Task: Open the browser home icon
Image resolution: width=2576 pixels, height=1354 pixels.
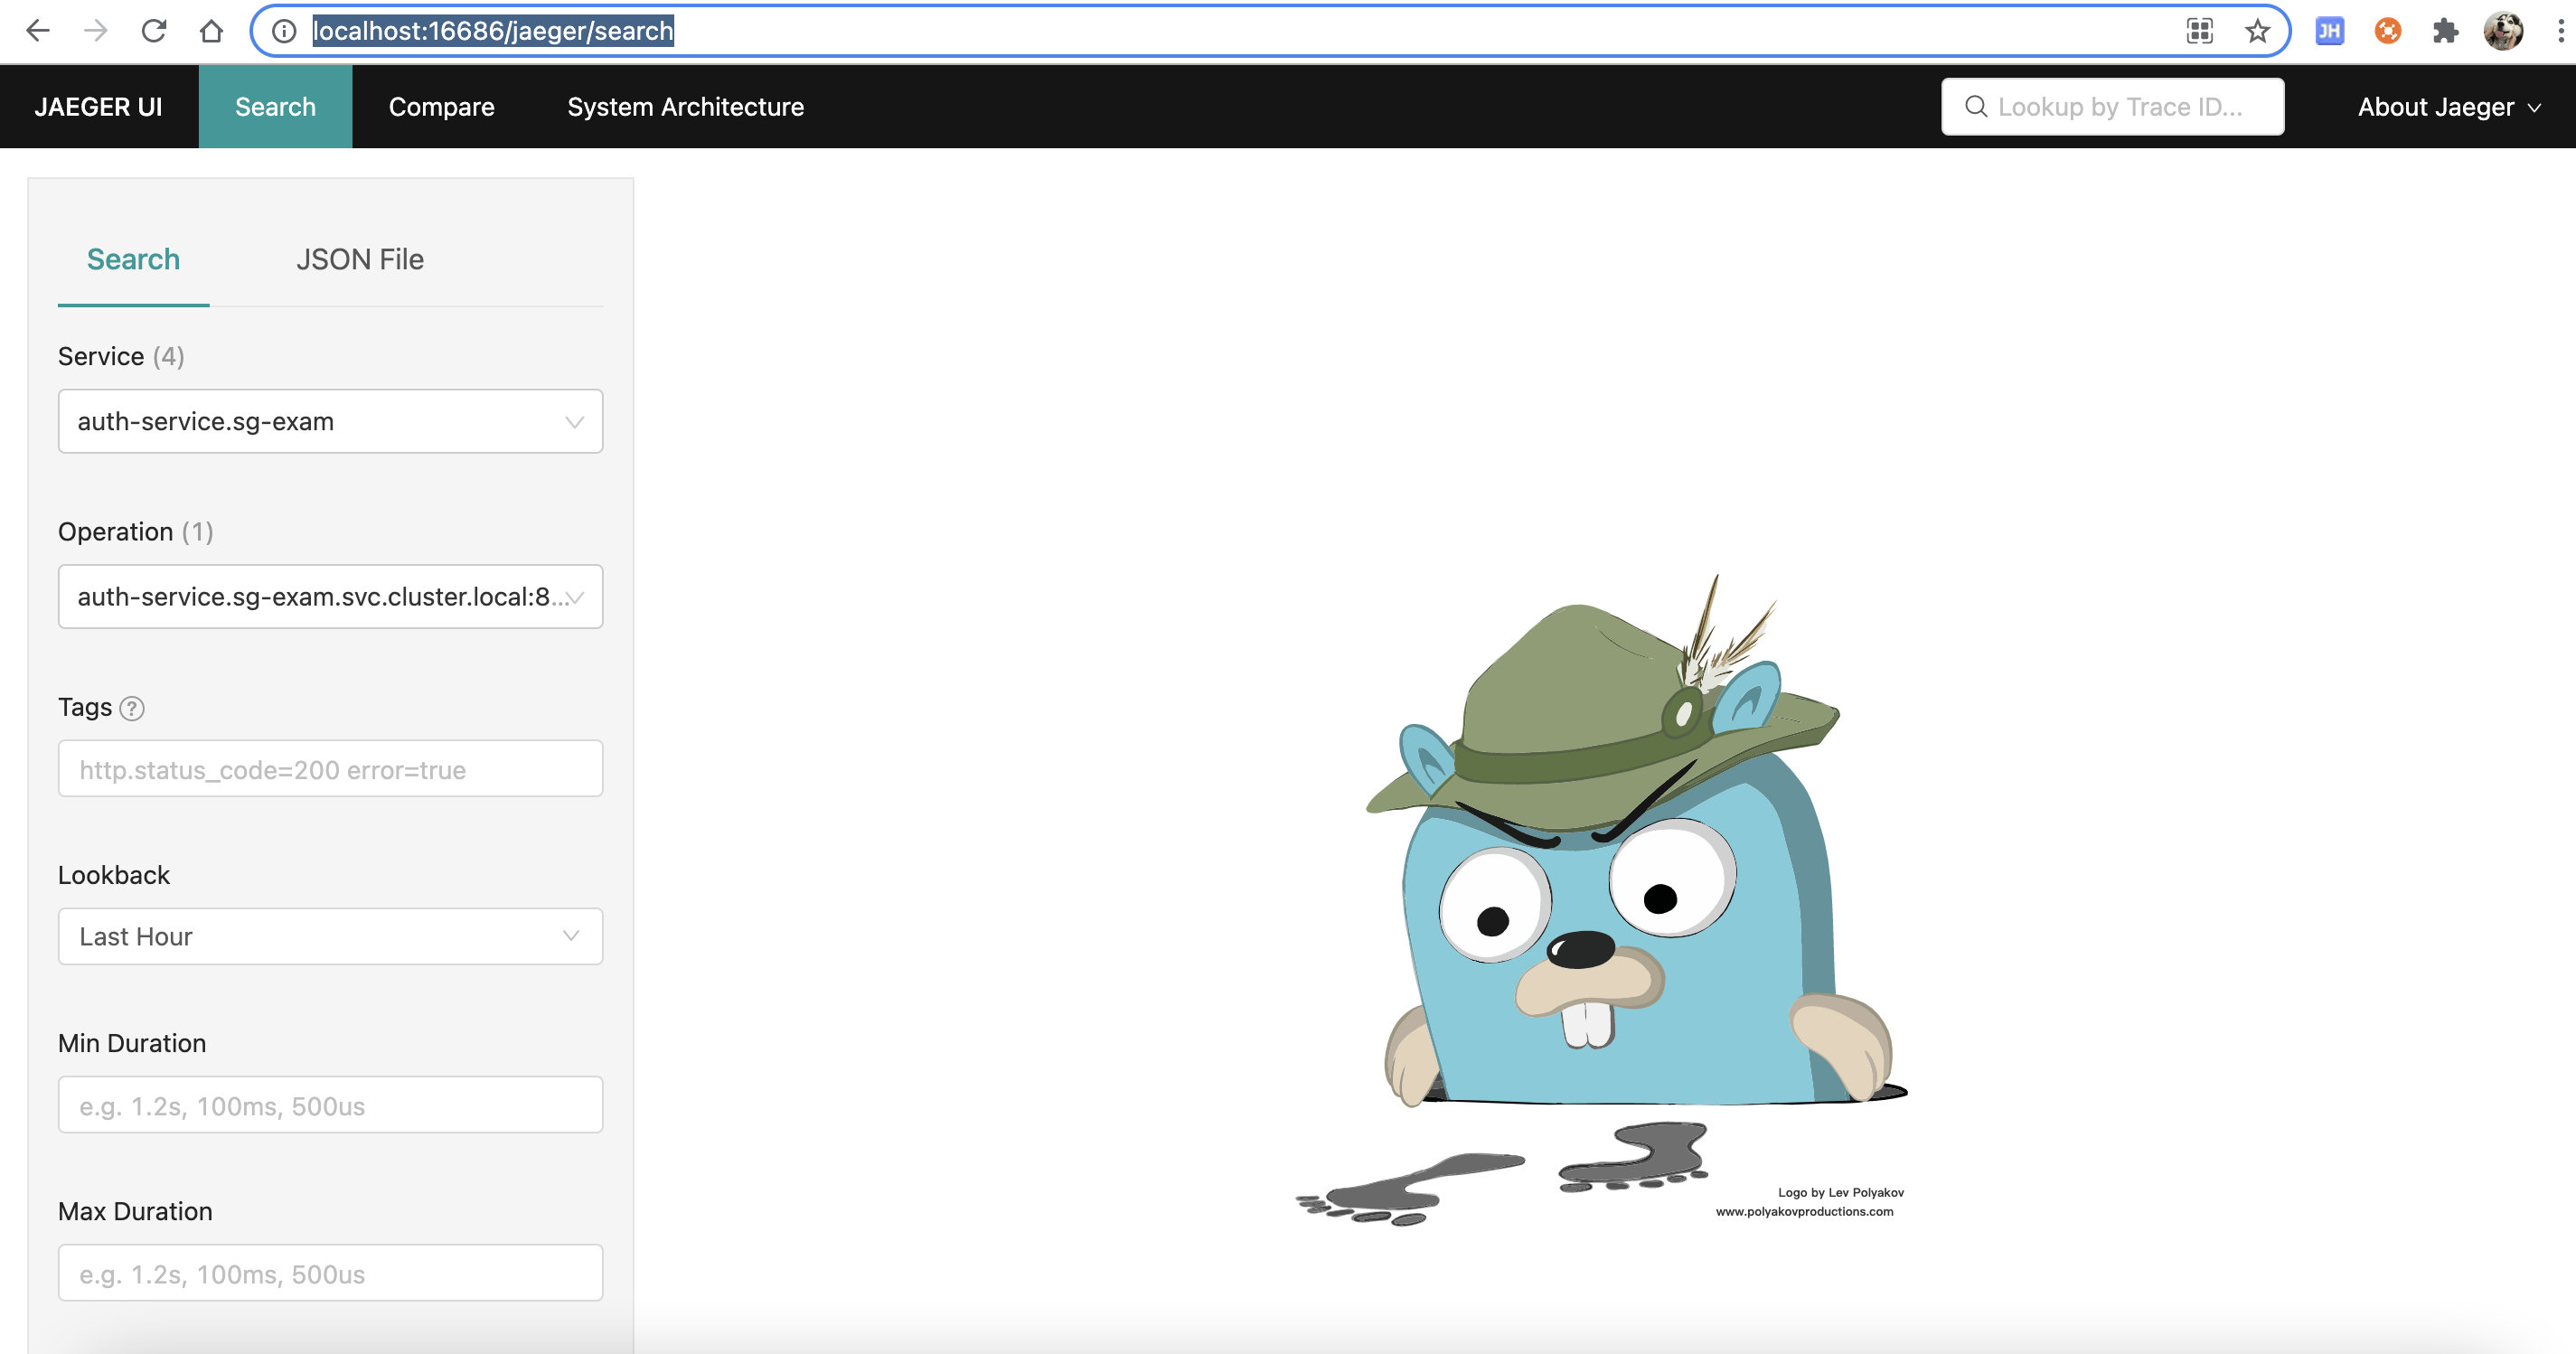Action: tap(211, 31)
